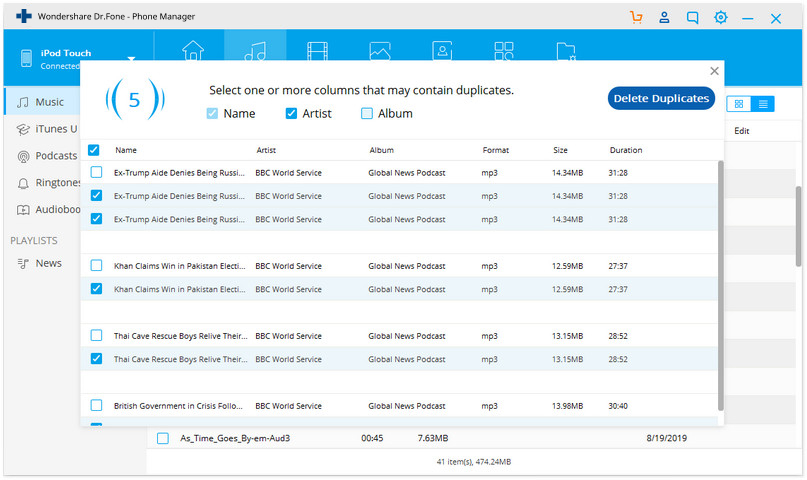Select Podcasts in the sidebar
The height and width of the screenshot is (480, 807).
point(46,155)
